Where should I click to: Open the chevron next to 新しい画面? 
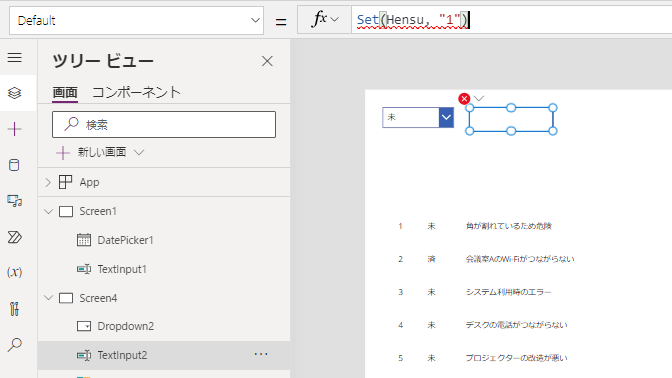pos(139,152)
